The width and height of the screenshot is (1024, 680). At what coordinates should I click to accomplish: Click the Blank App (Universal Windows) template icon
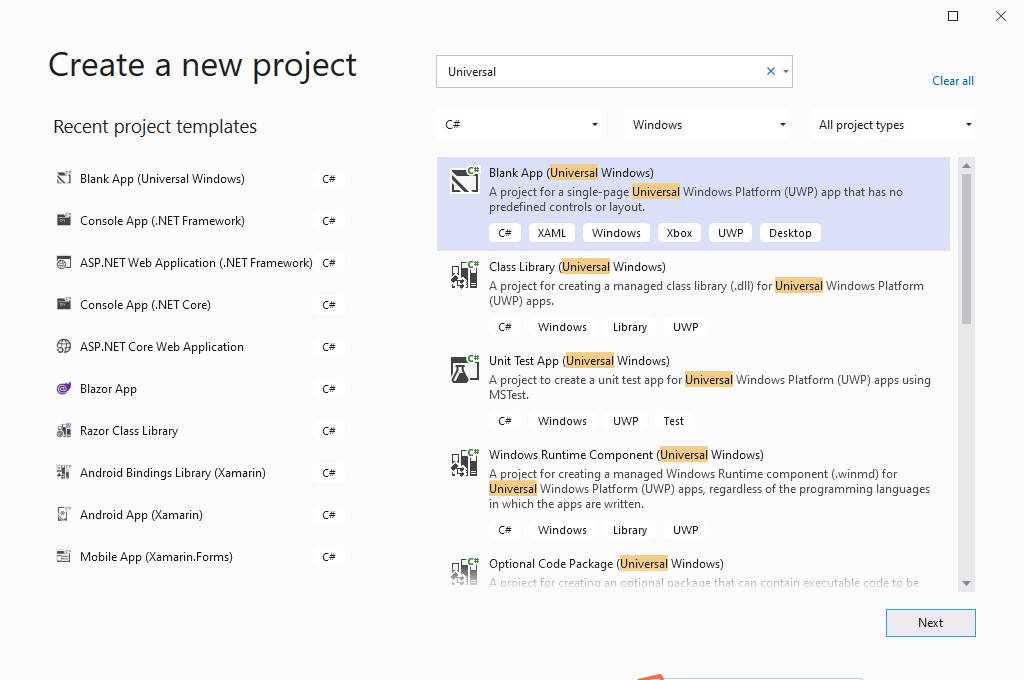click(465, 180)
